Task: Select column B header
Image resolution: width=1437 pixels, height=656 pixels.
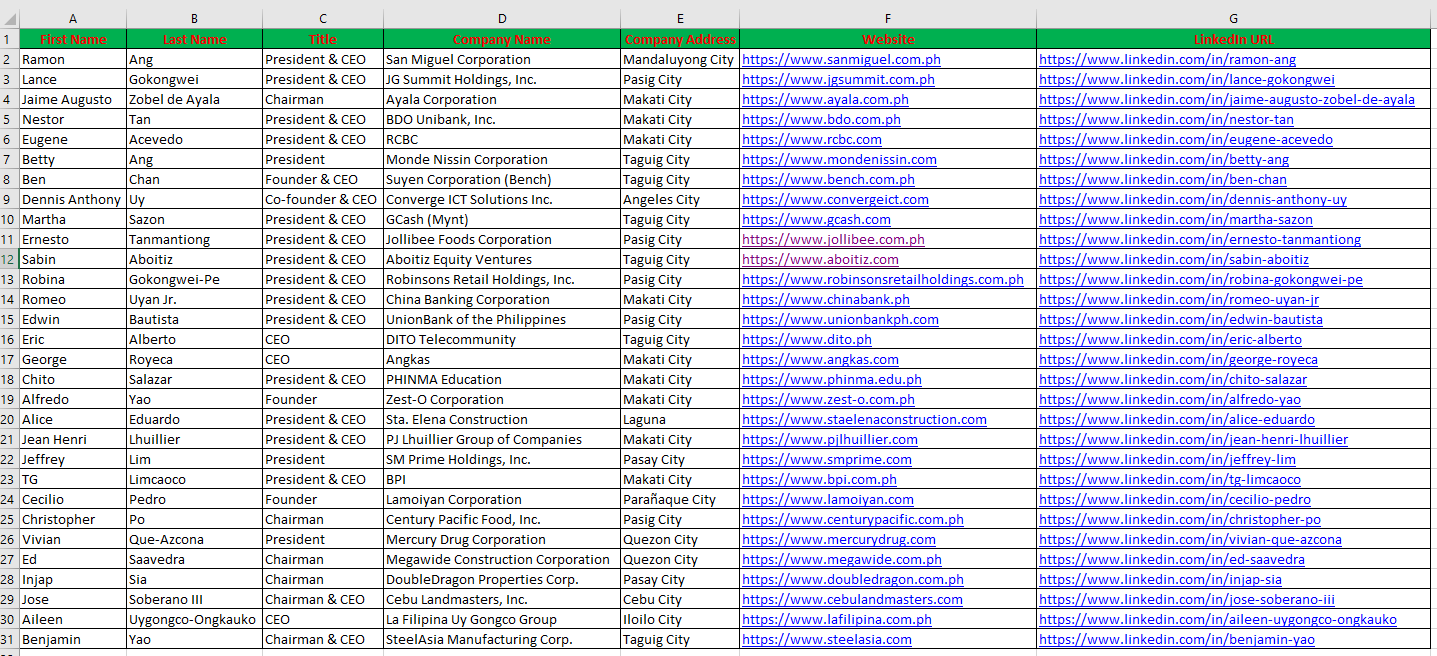Action: coord(195,18)
